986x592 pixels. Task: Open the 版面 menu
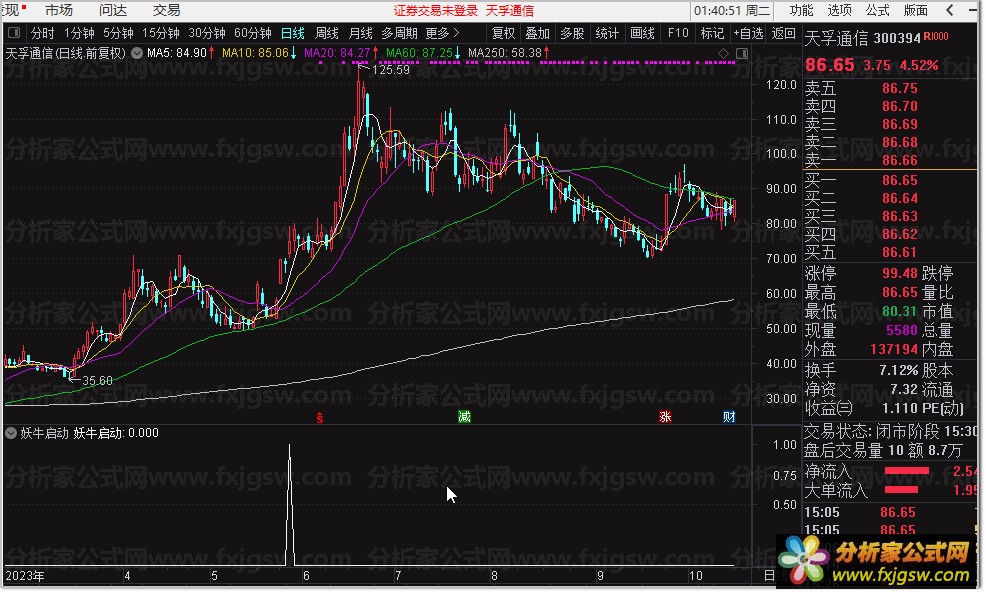pos(916,10)
